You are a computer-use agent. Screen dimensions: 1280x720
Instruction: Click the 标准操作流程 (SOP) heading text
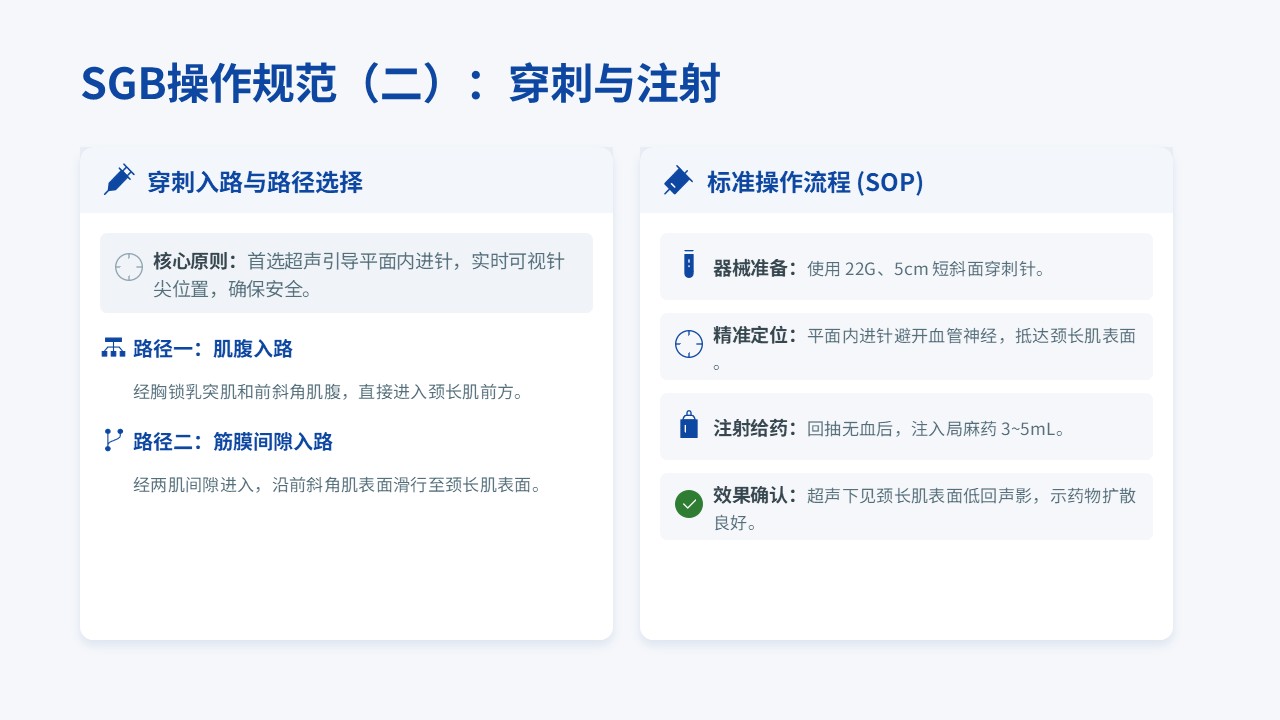[815, 182]
